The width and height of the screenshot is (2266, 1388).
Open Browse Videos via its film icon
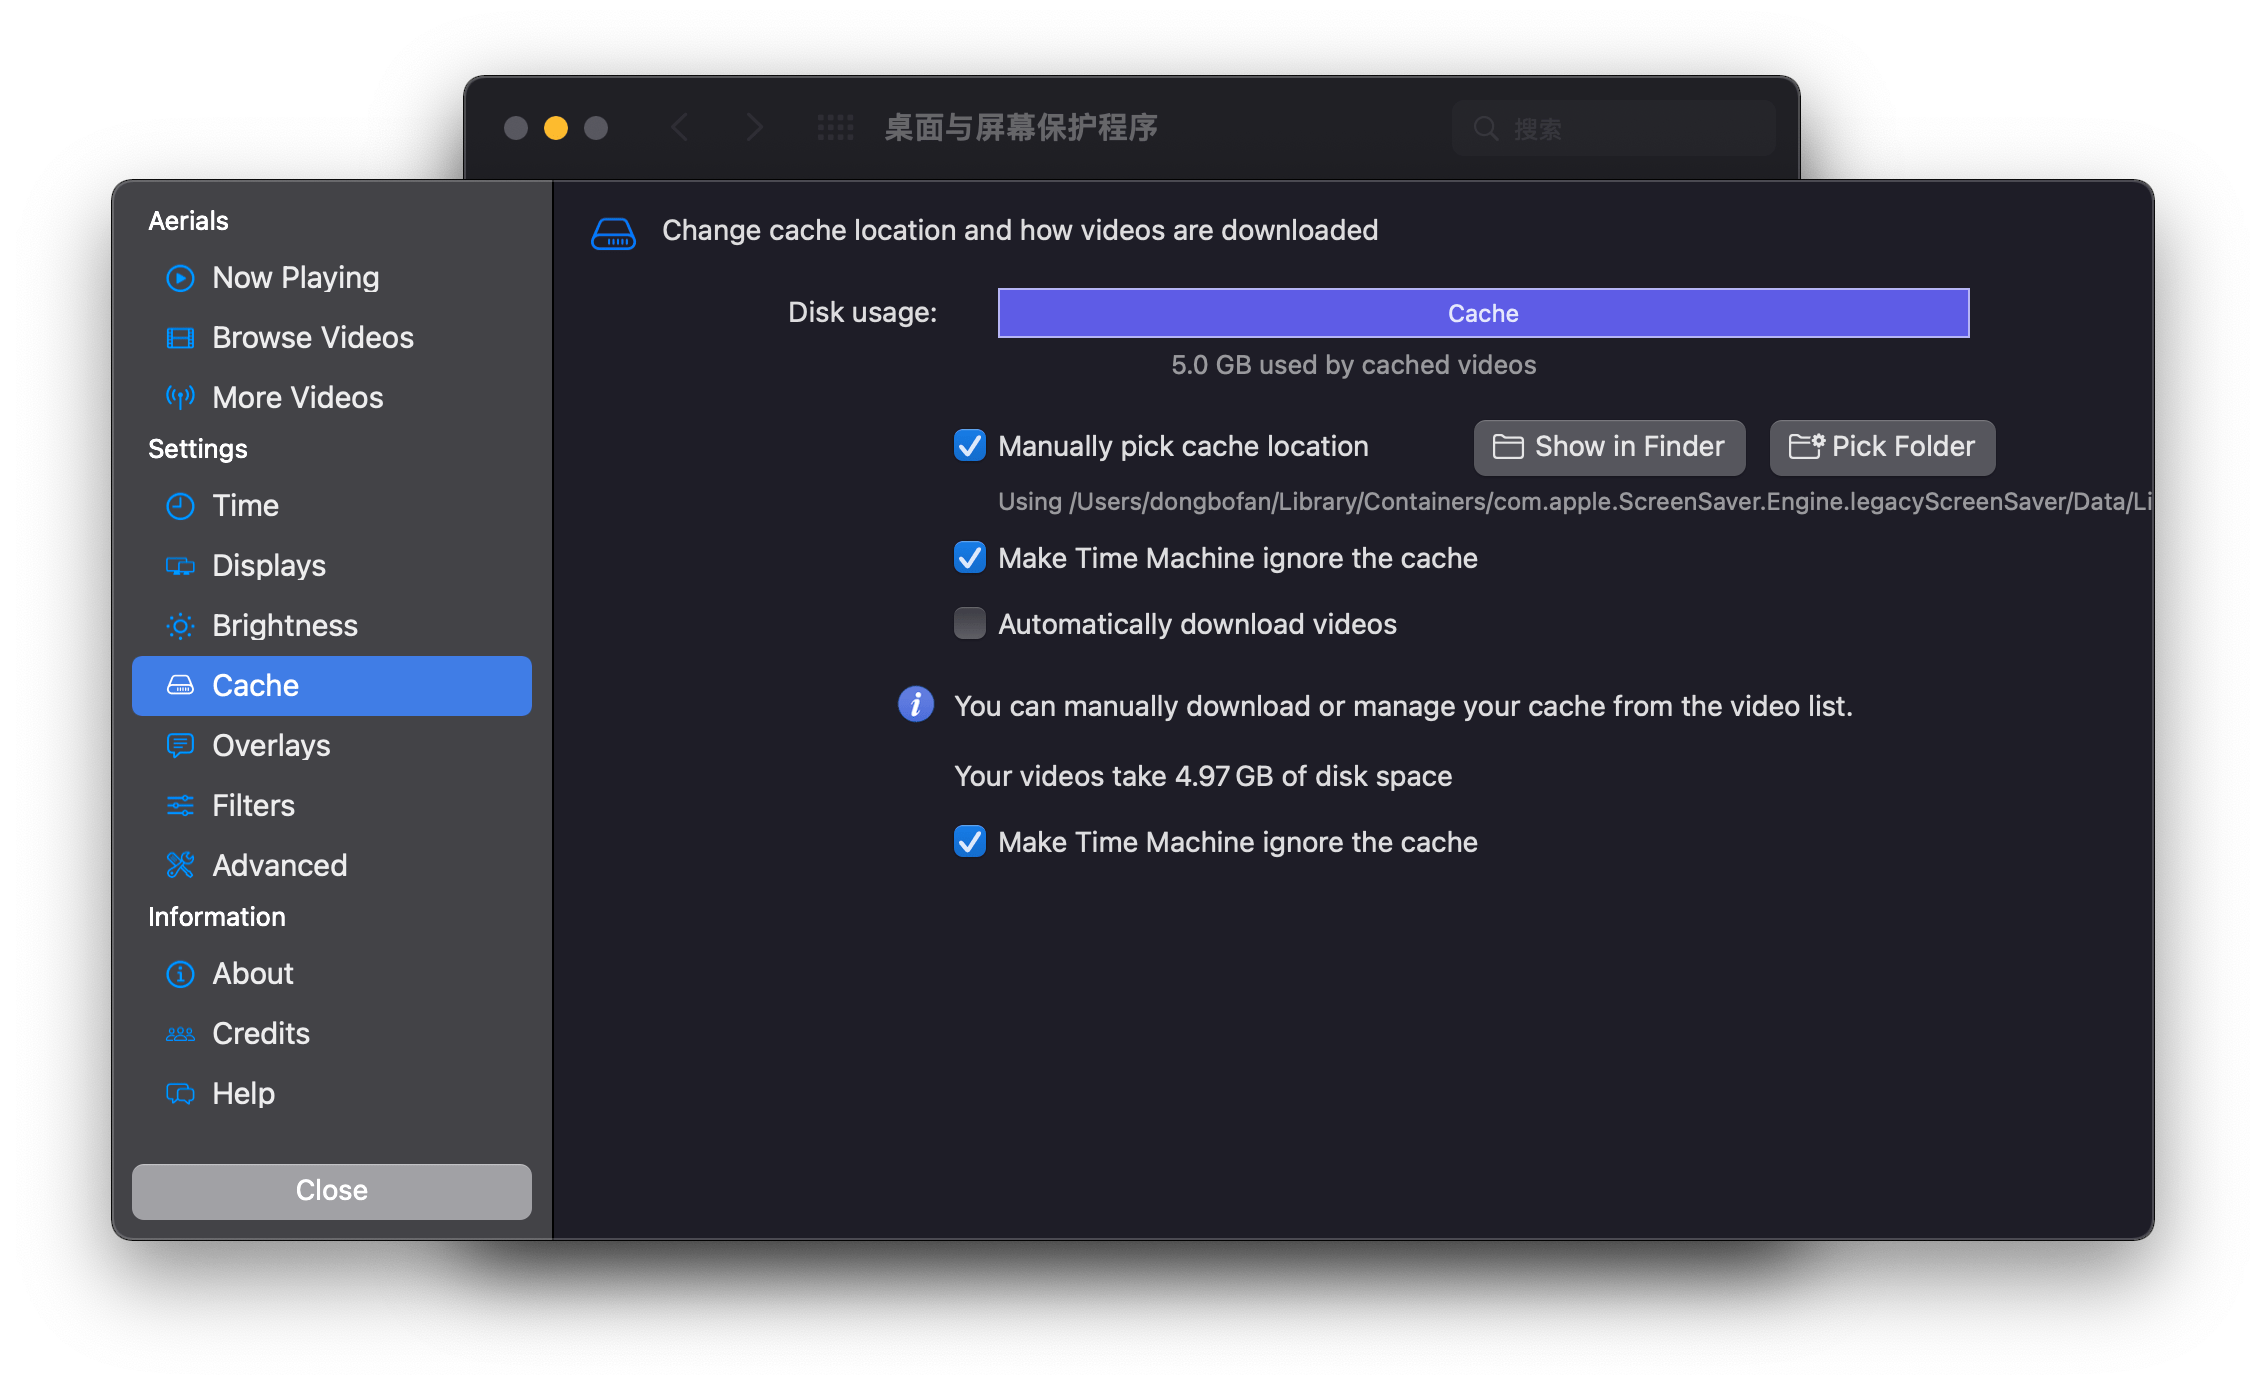tap(181, 337)
